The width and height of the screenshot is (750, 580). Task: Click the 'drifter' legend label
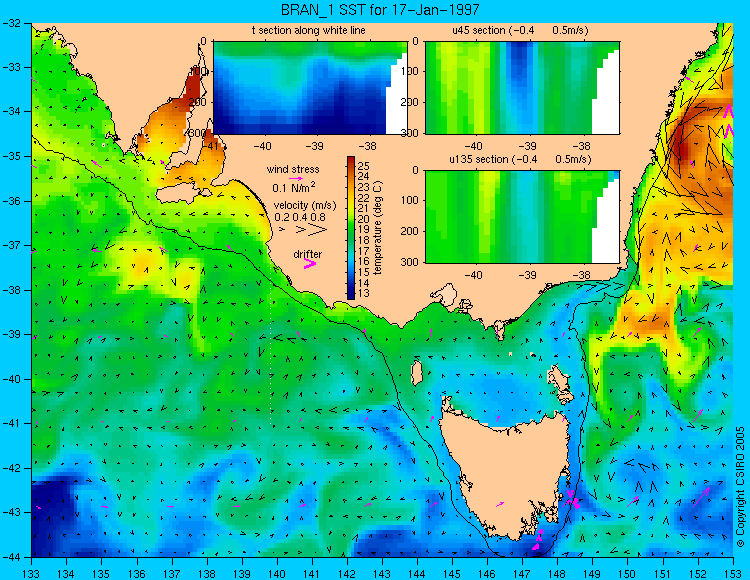coord(308,254)
